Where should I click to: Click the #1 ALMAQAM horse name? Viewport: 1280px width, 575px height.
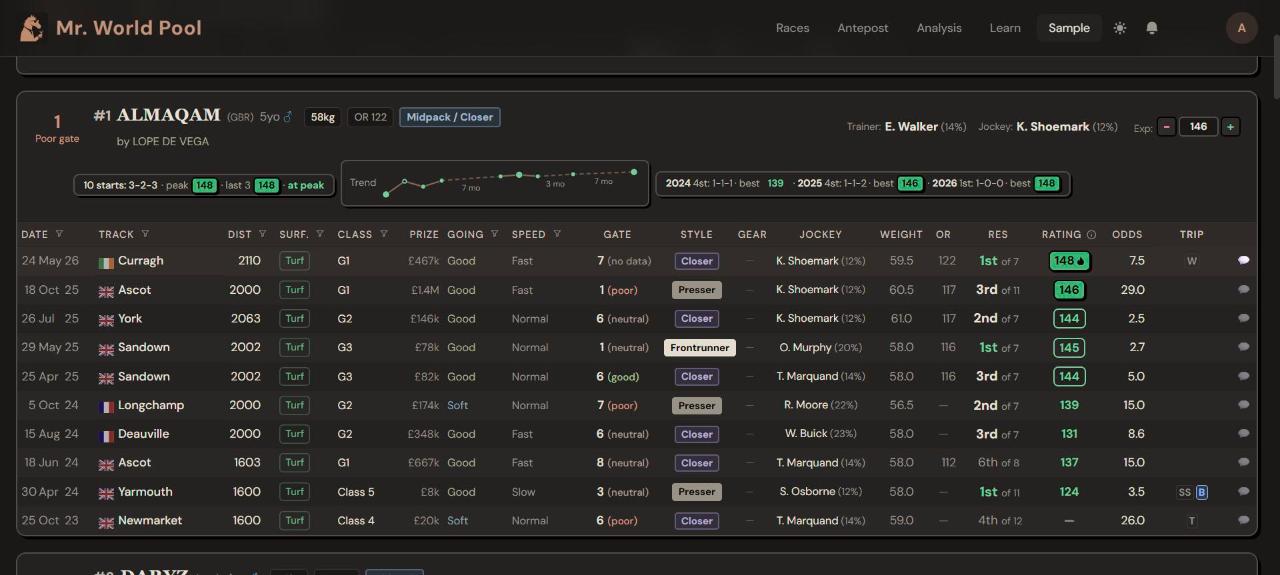157,116
